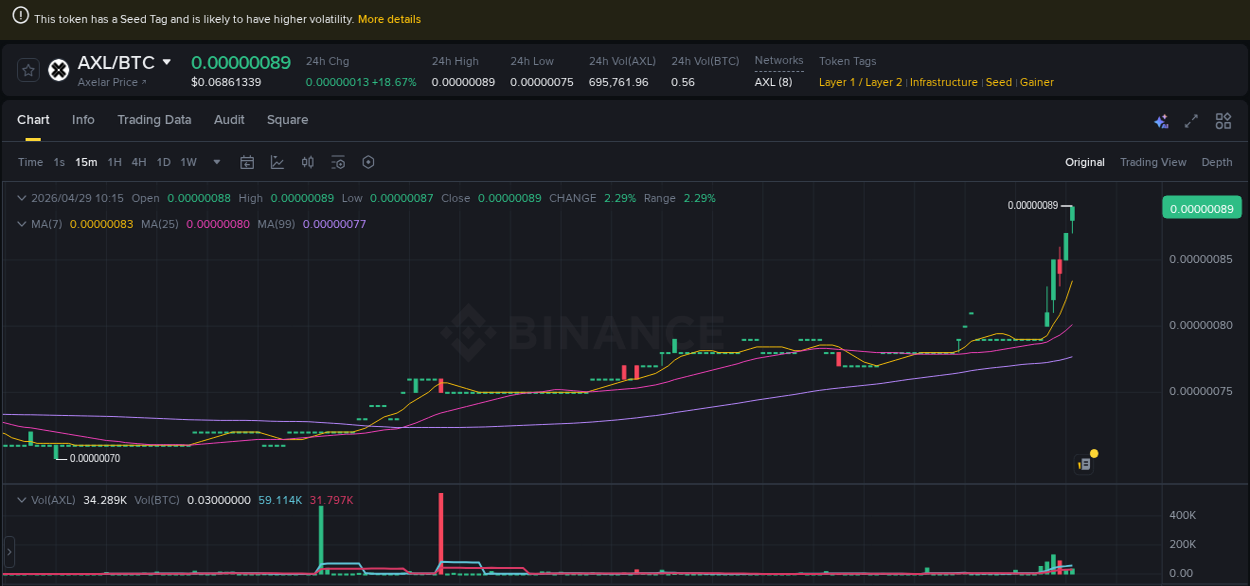This screenshot has height=586, width=1250.
Task: Collapse the Vol(AXL) volume panel
Action: coord(21,500)
